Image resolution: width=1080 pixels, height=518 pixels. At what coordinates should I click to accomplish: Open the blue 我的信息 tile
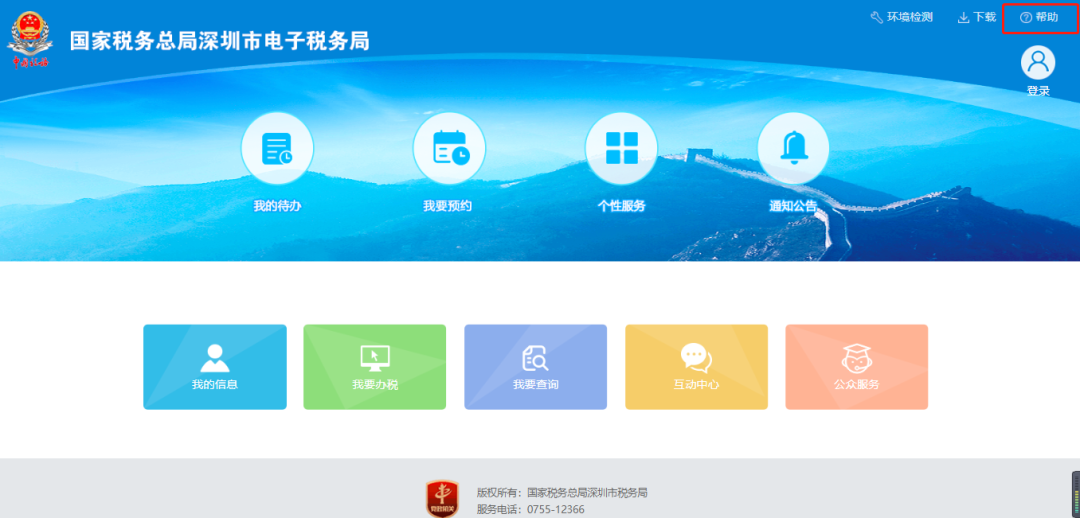215,367
